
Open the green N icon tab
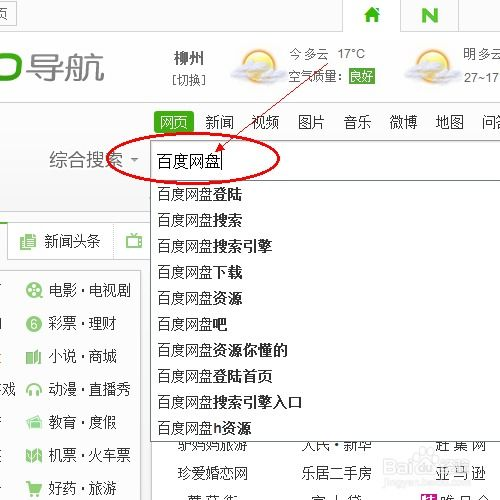pyautogui.click(x=429, y=15)
